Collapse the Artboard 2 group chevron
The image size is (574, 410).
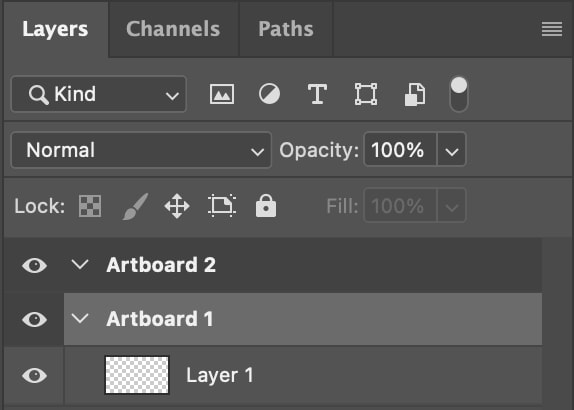pyautogui.click(x=80, y=264)
